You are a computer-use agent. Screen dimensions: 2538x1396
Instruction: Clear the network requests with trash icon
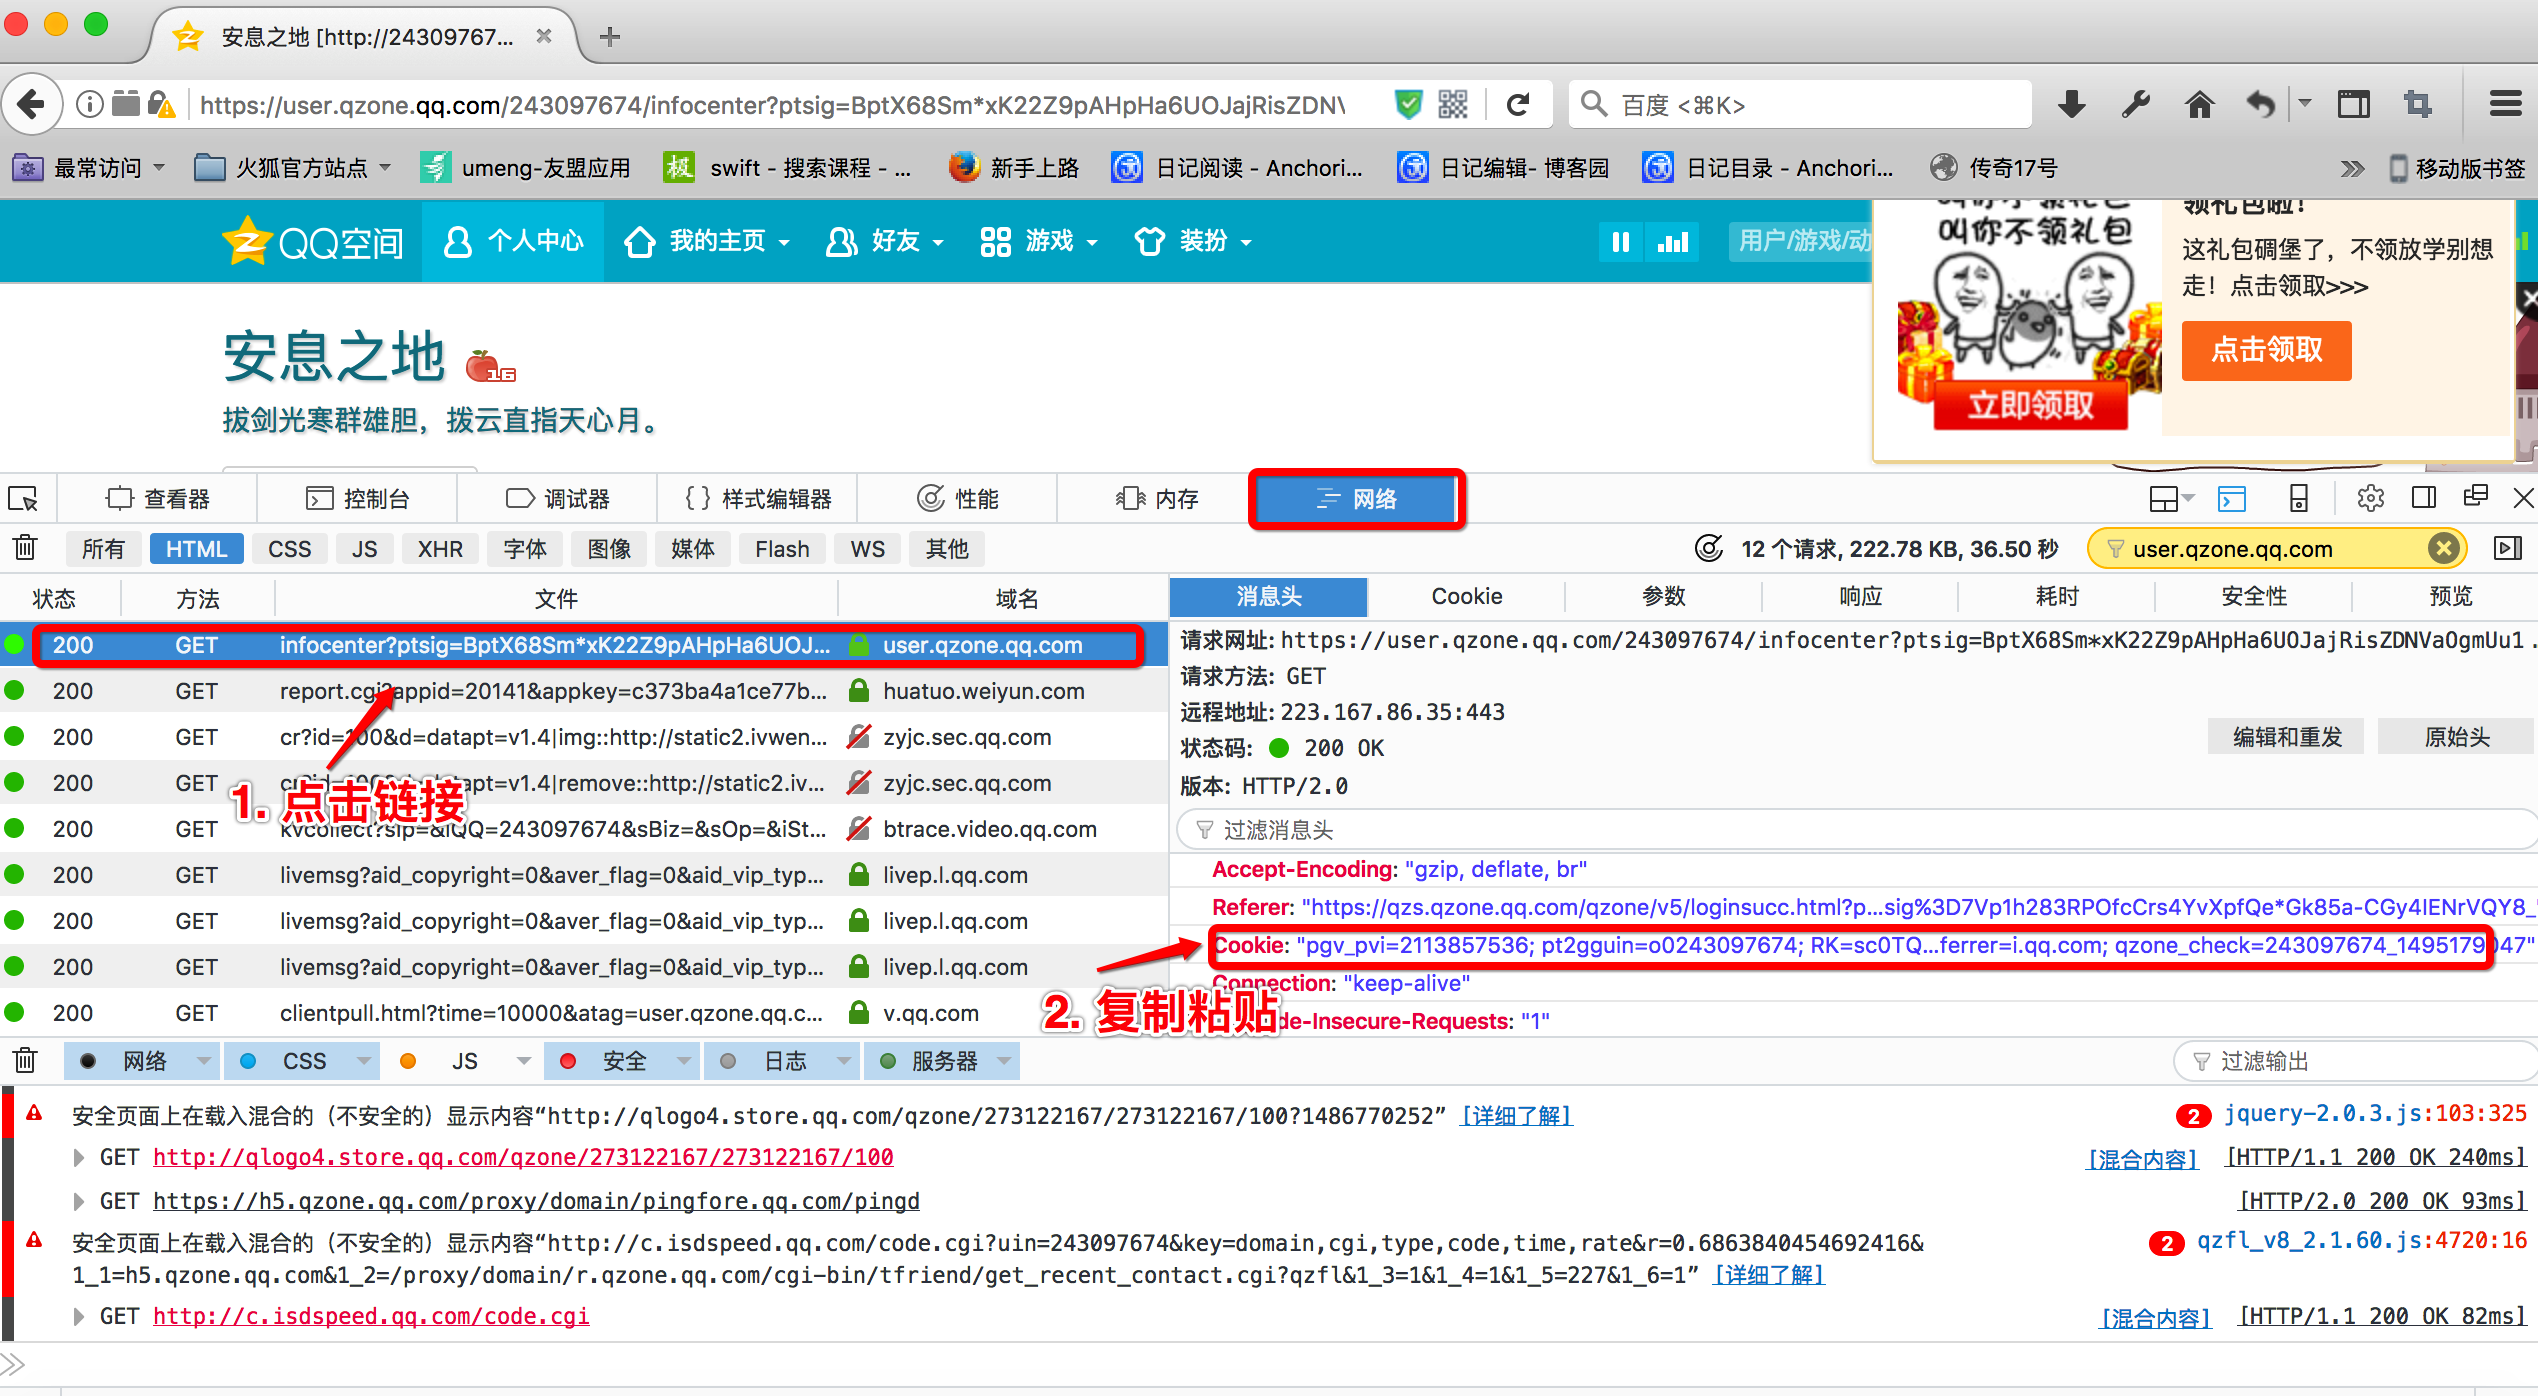click(x=25, y=548)
